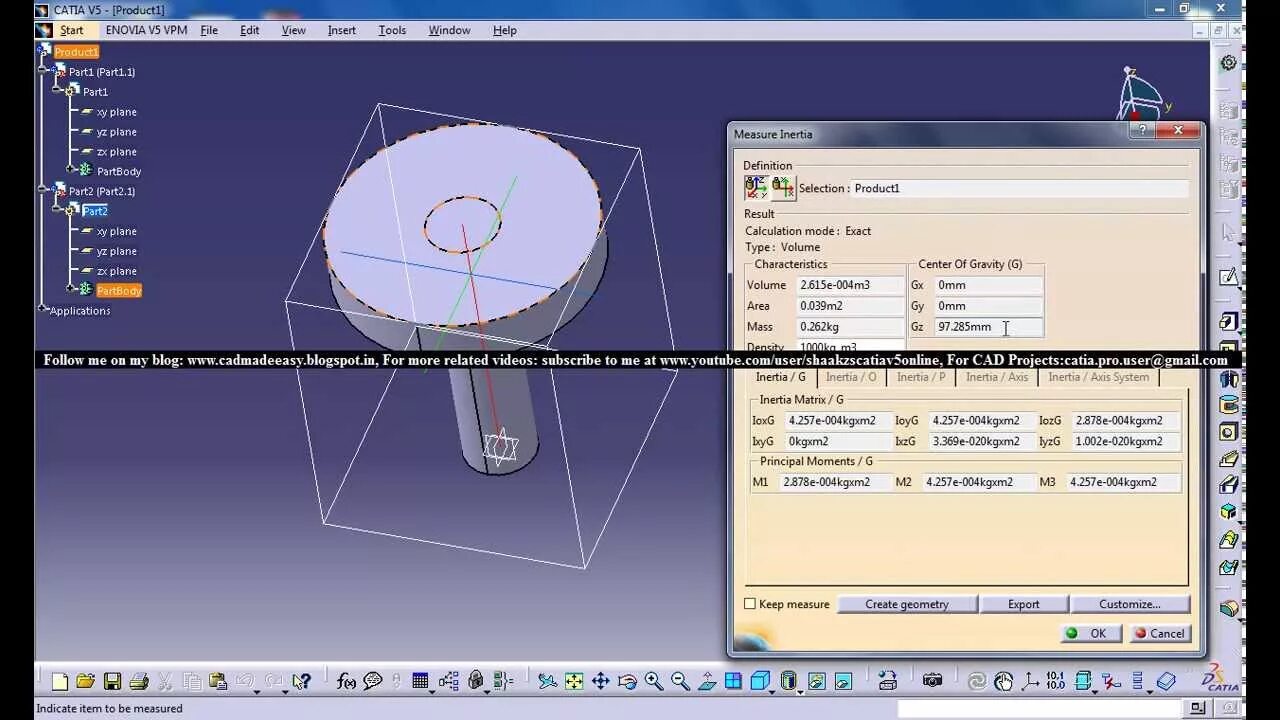Click the Gz field showing 97.285mm
This screenshot has height=720, width=1280.
tap(988, 327)
